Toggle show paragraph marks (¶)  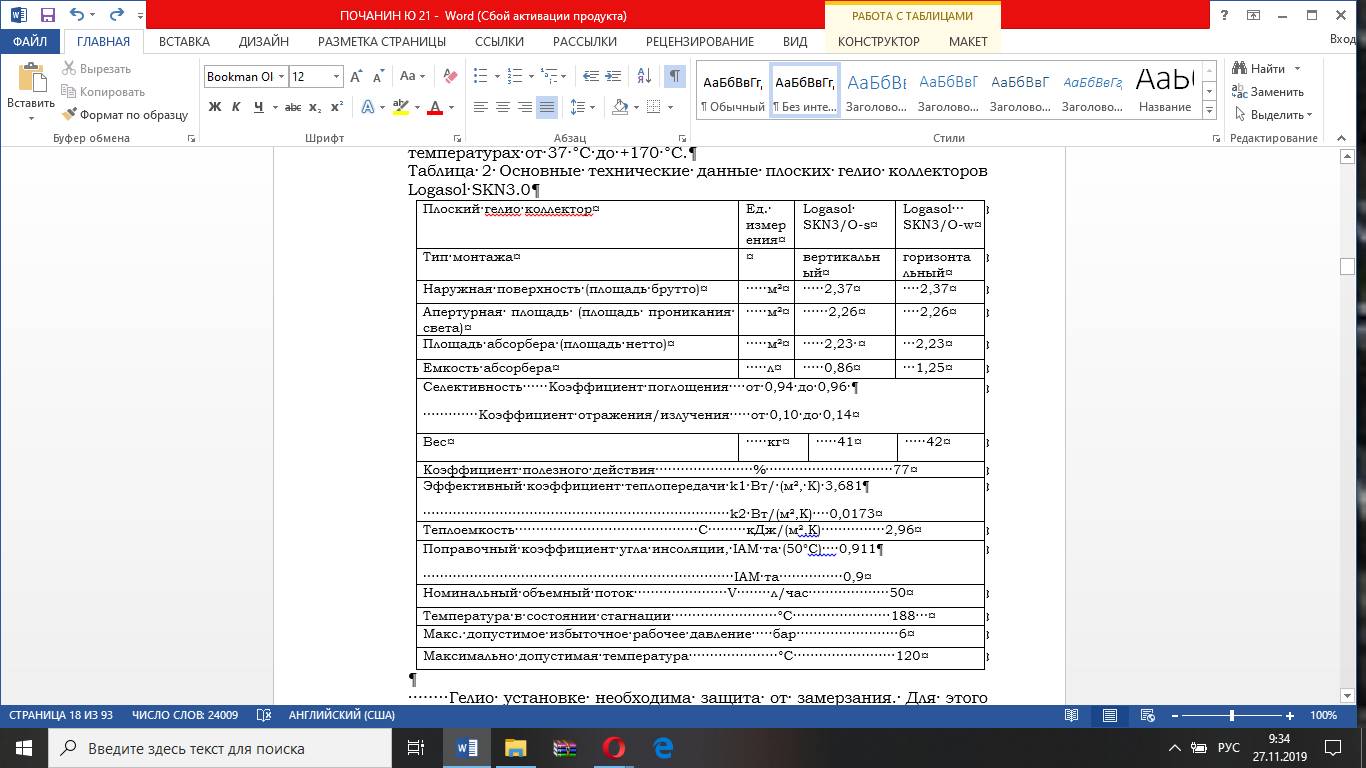[x=675, y=76]
